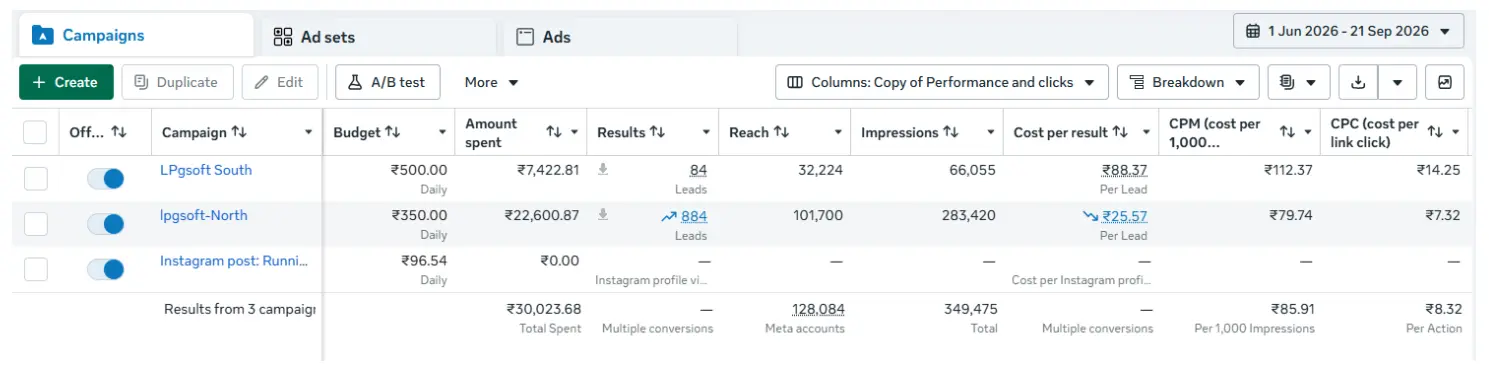The height and width of the screenshot is (371, 1489).
Task: Click the 349,475 total impressions value
Action: [971, 309]
